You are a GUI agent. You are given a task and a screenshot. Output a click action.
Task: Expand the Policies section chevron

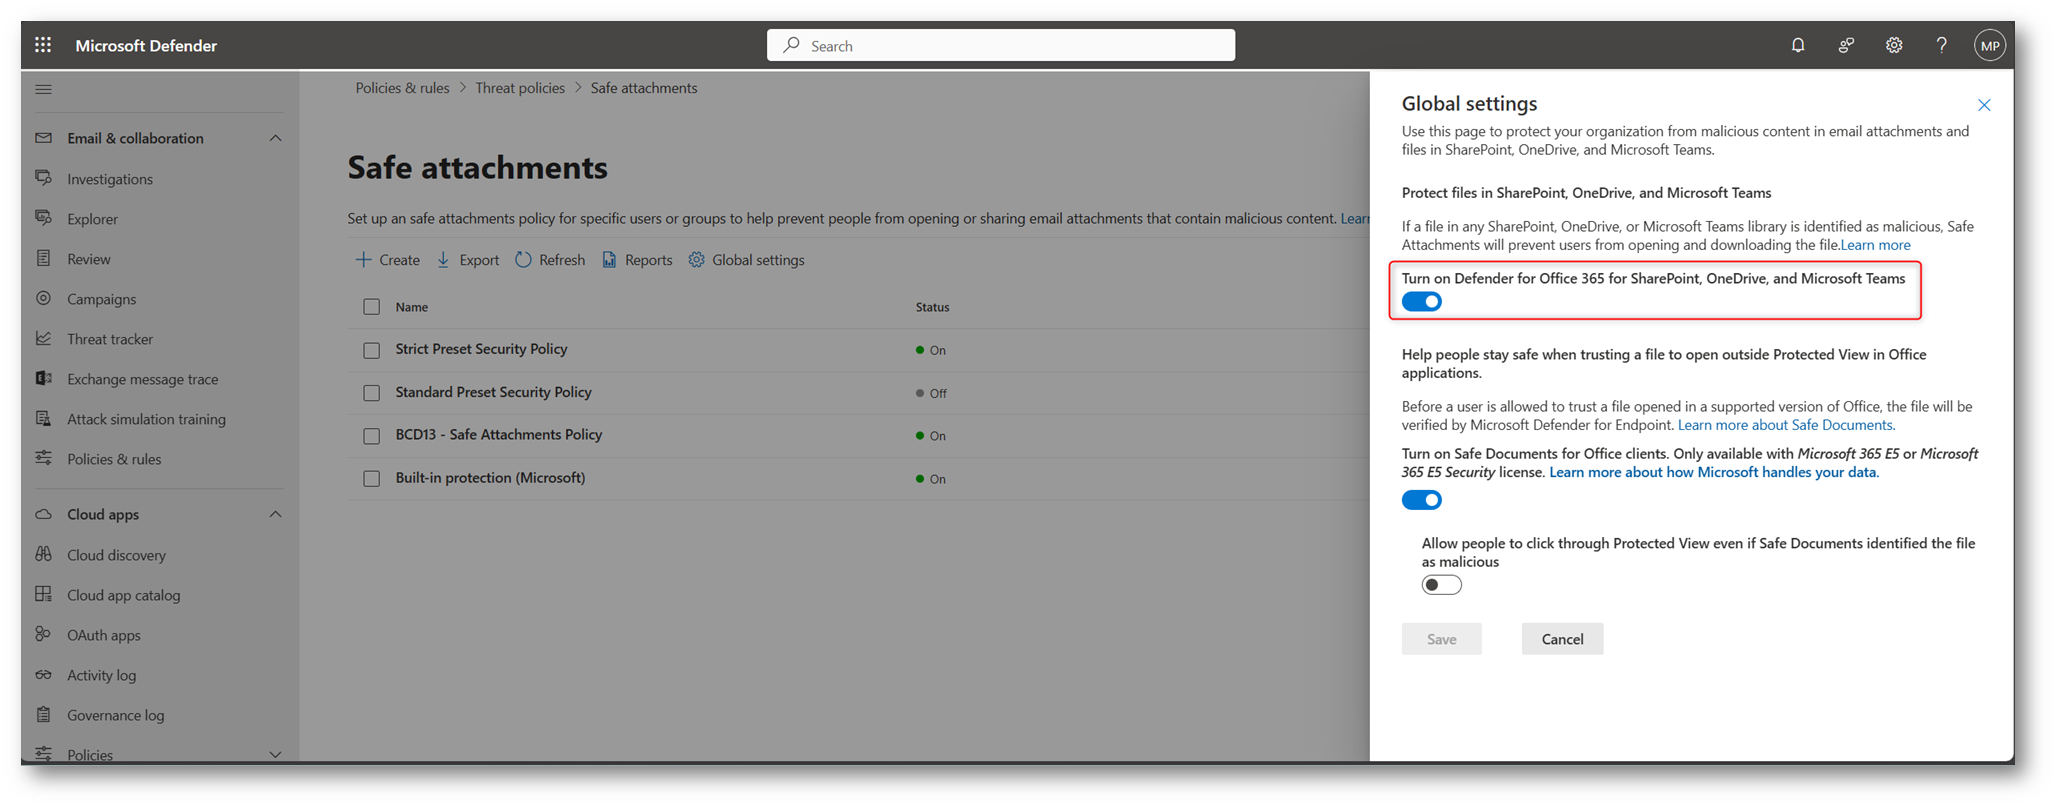tap(275, 754)
